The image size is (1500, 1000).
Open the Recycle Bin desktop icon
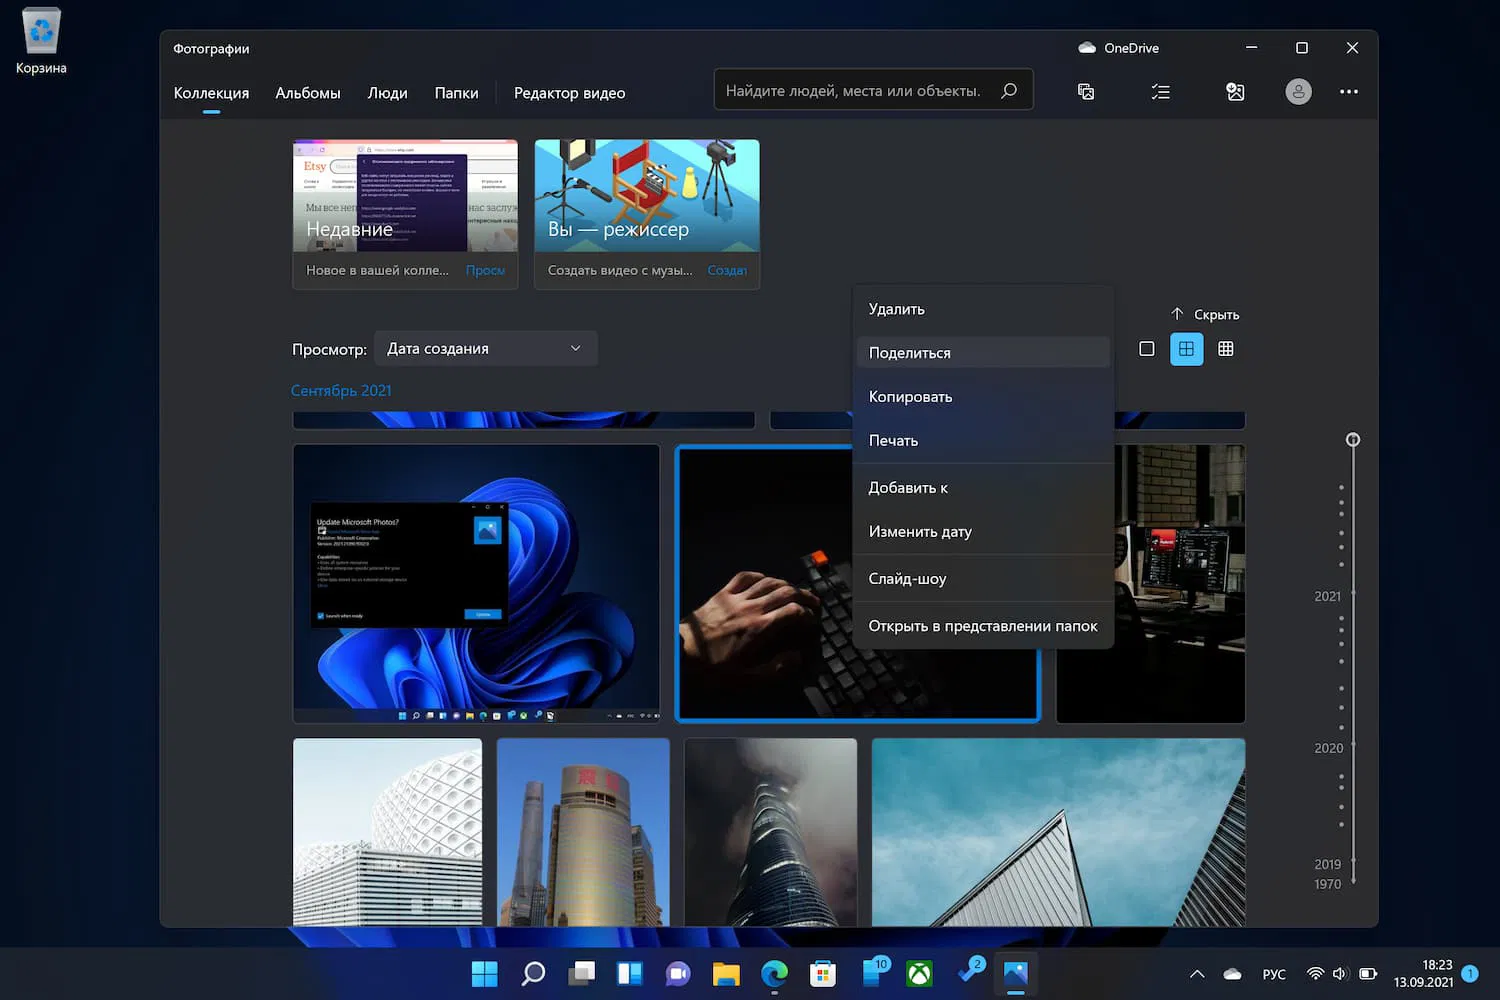tap(41, 42)
